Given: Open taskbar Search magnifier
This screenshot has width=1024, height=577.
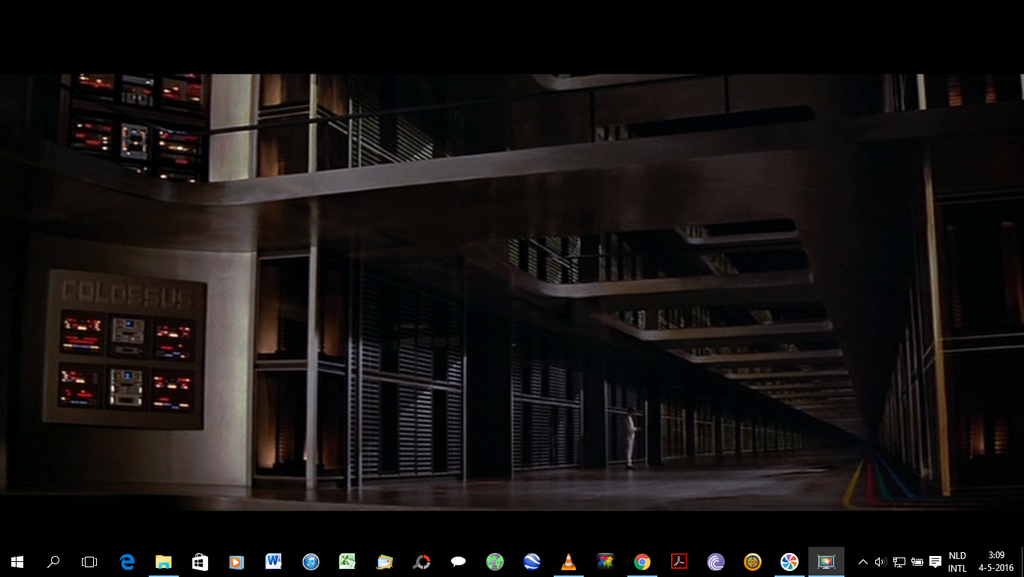Looking at the screenshot, I should [x=54, y=561].
